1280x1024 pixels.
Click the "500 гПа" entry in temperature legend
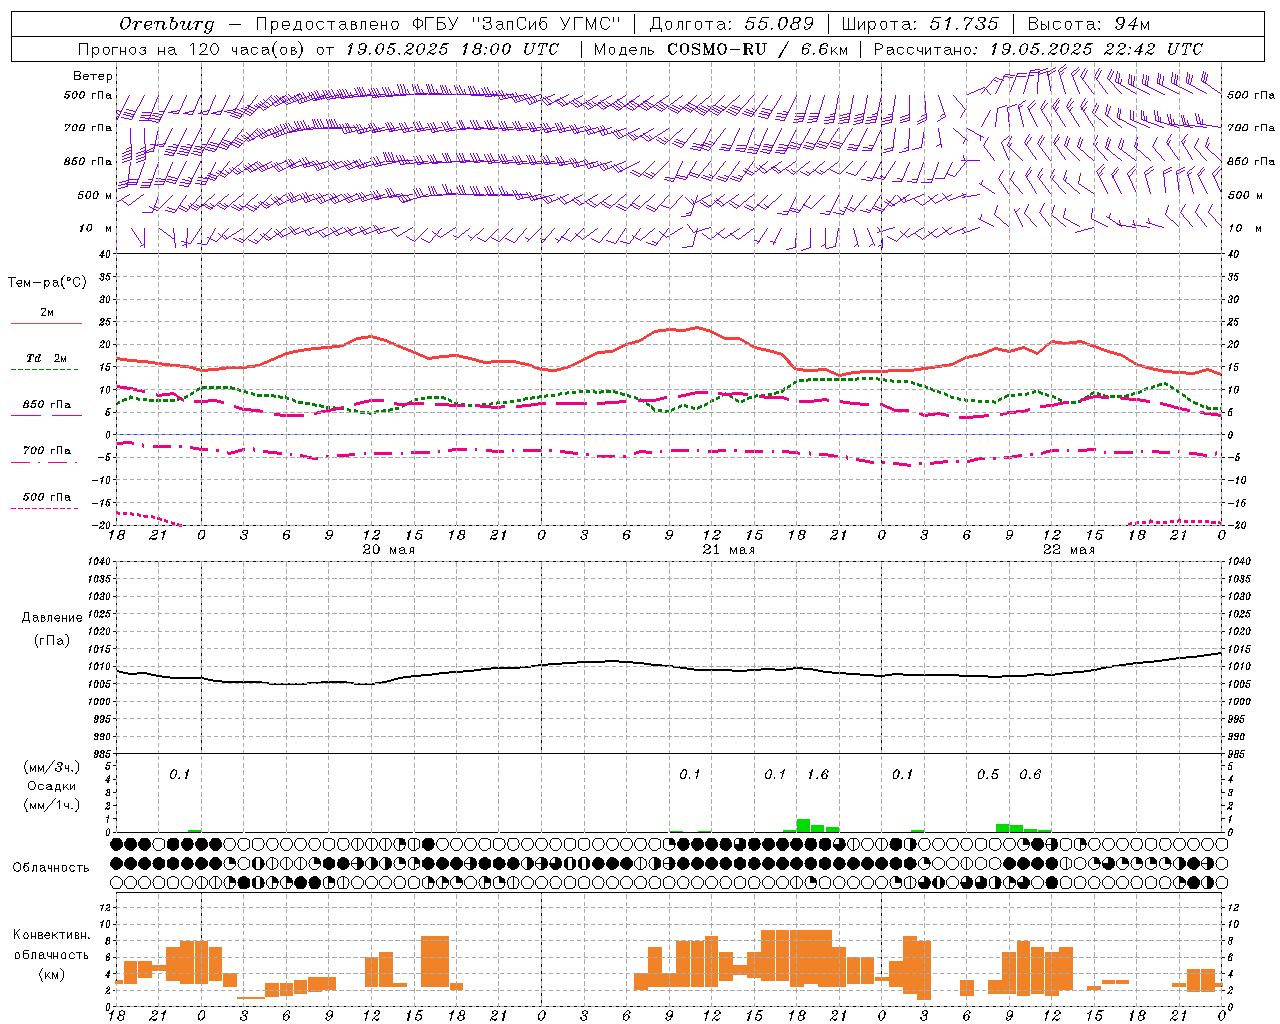pos(47,497)
